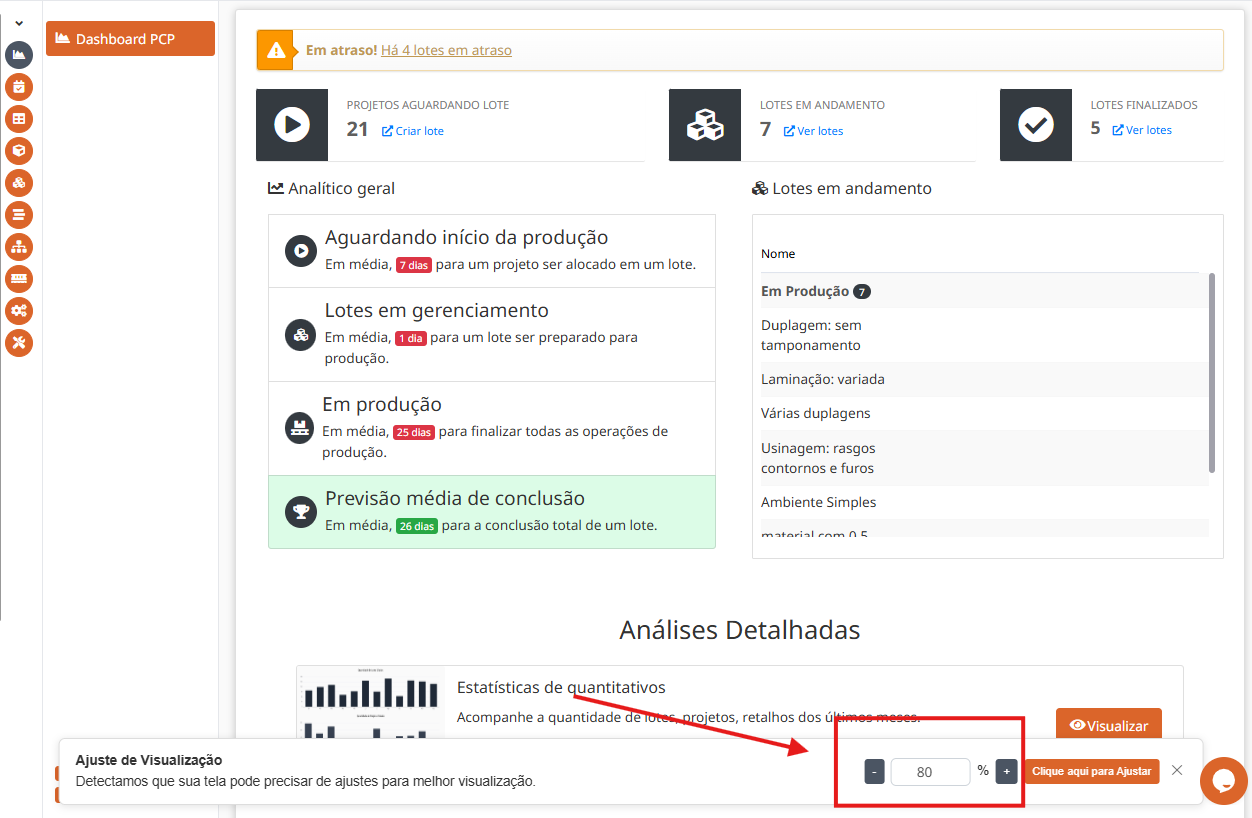The width and height of the screenshot is (1252, 818).
Task: Open the orange chat support bubble
Action: [1223, 781]
